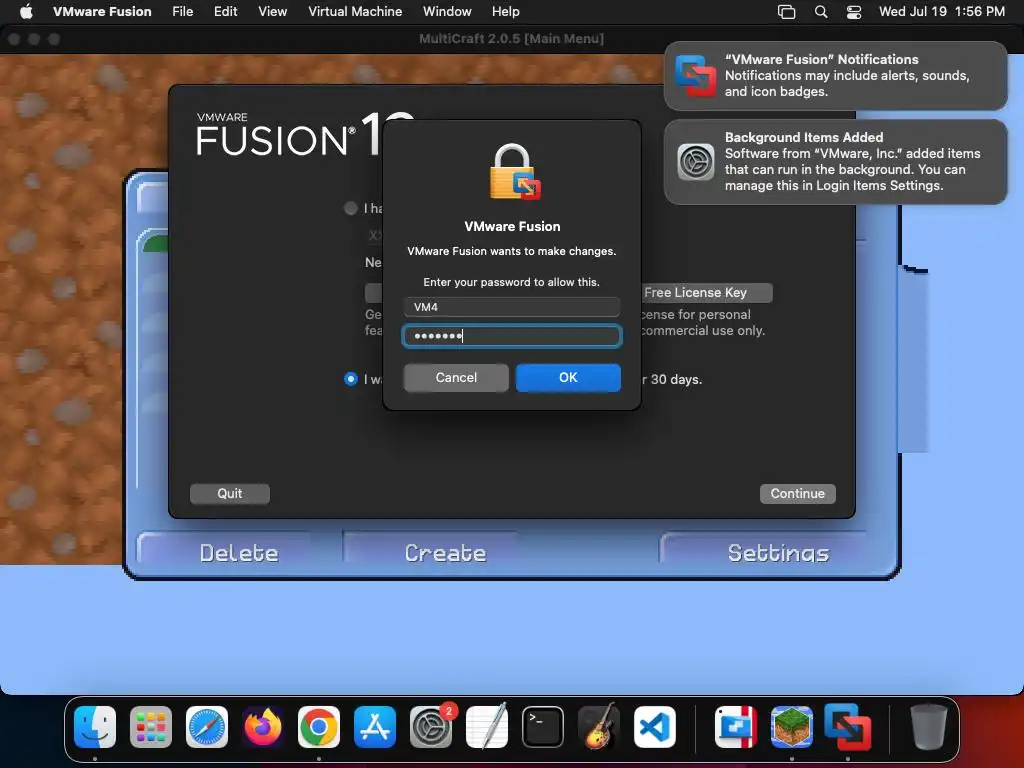1024x768 pixels.
Task: Open the Virtual Machine menu
Action: 355,11
